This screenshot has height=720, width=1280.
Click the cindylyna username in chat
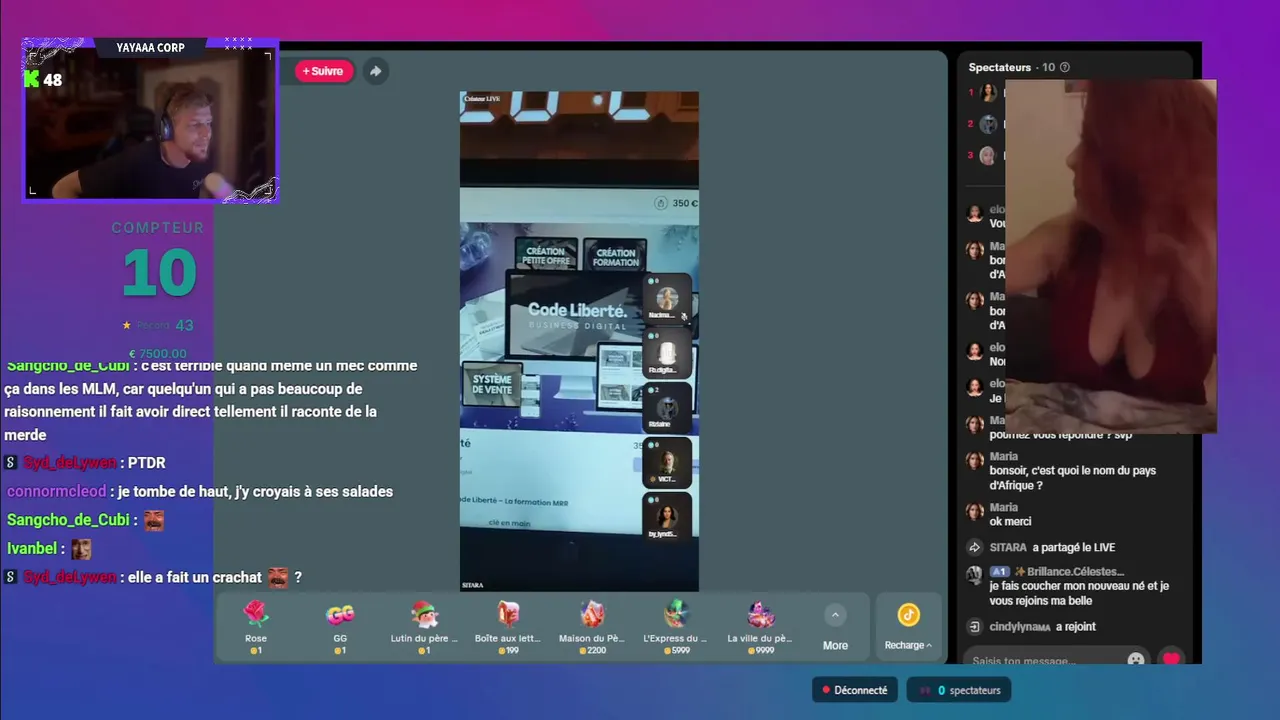1019,627
